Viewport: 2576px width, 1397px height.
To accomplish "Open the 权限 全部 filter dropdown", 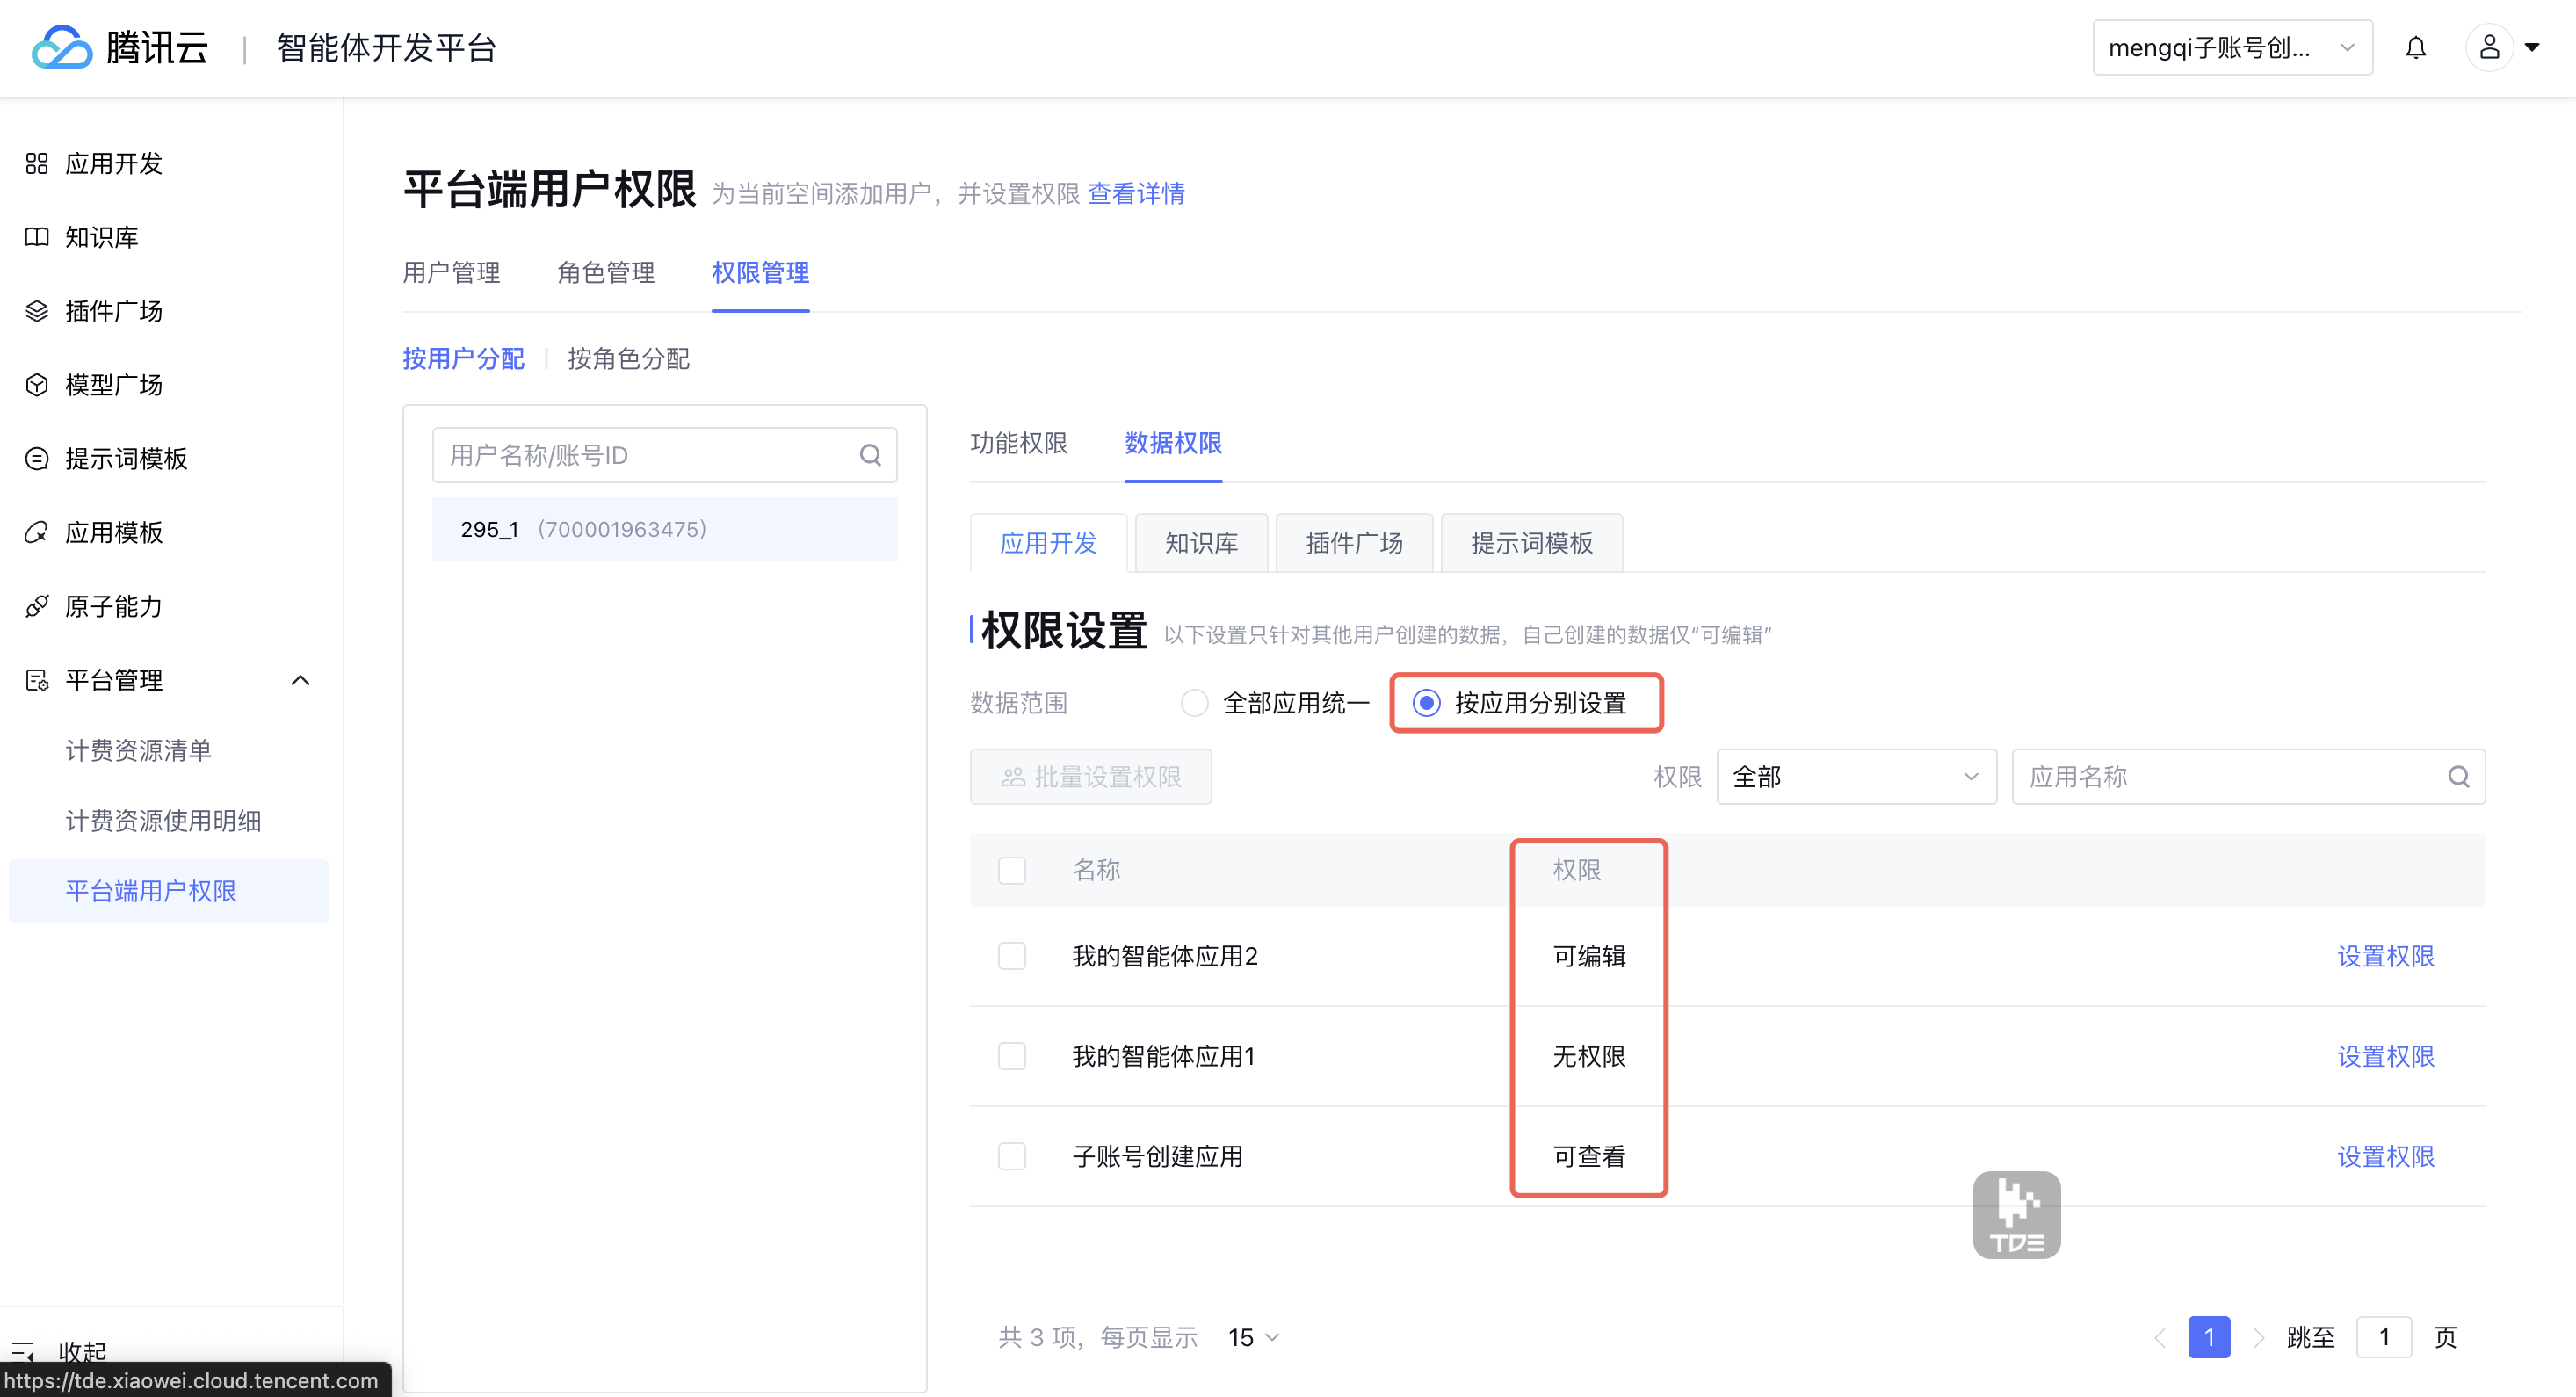I will (x=1855, y=777).
